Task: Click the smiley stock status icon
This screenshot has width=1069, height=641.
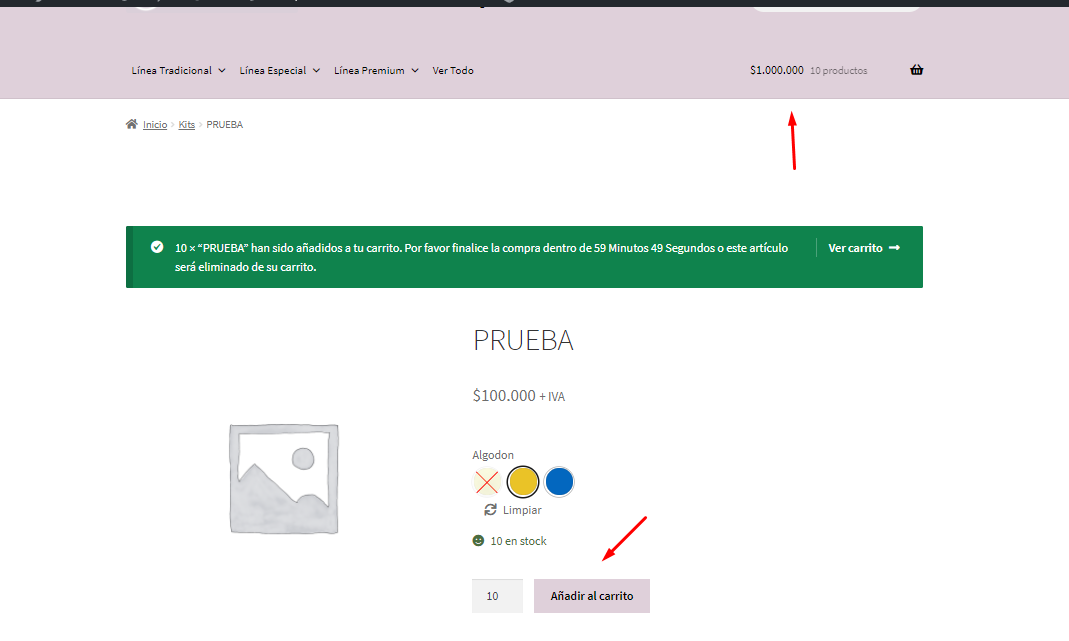Action: pos(478,541)
